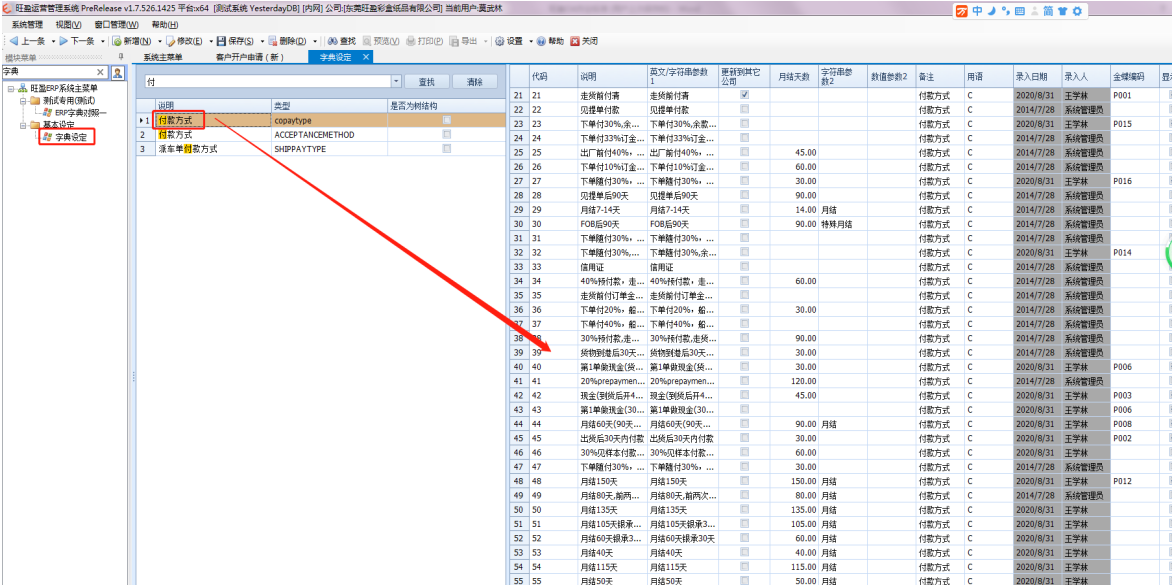Uncheck 更新到其它公司 for row 21
The width and height of the screenshot is (1173, 585).
pyautogui.click(x=744, y=96)
